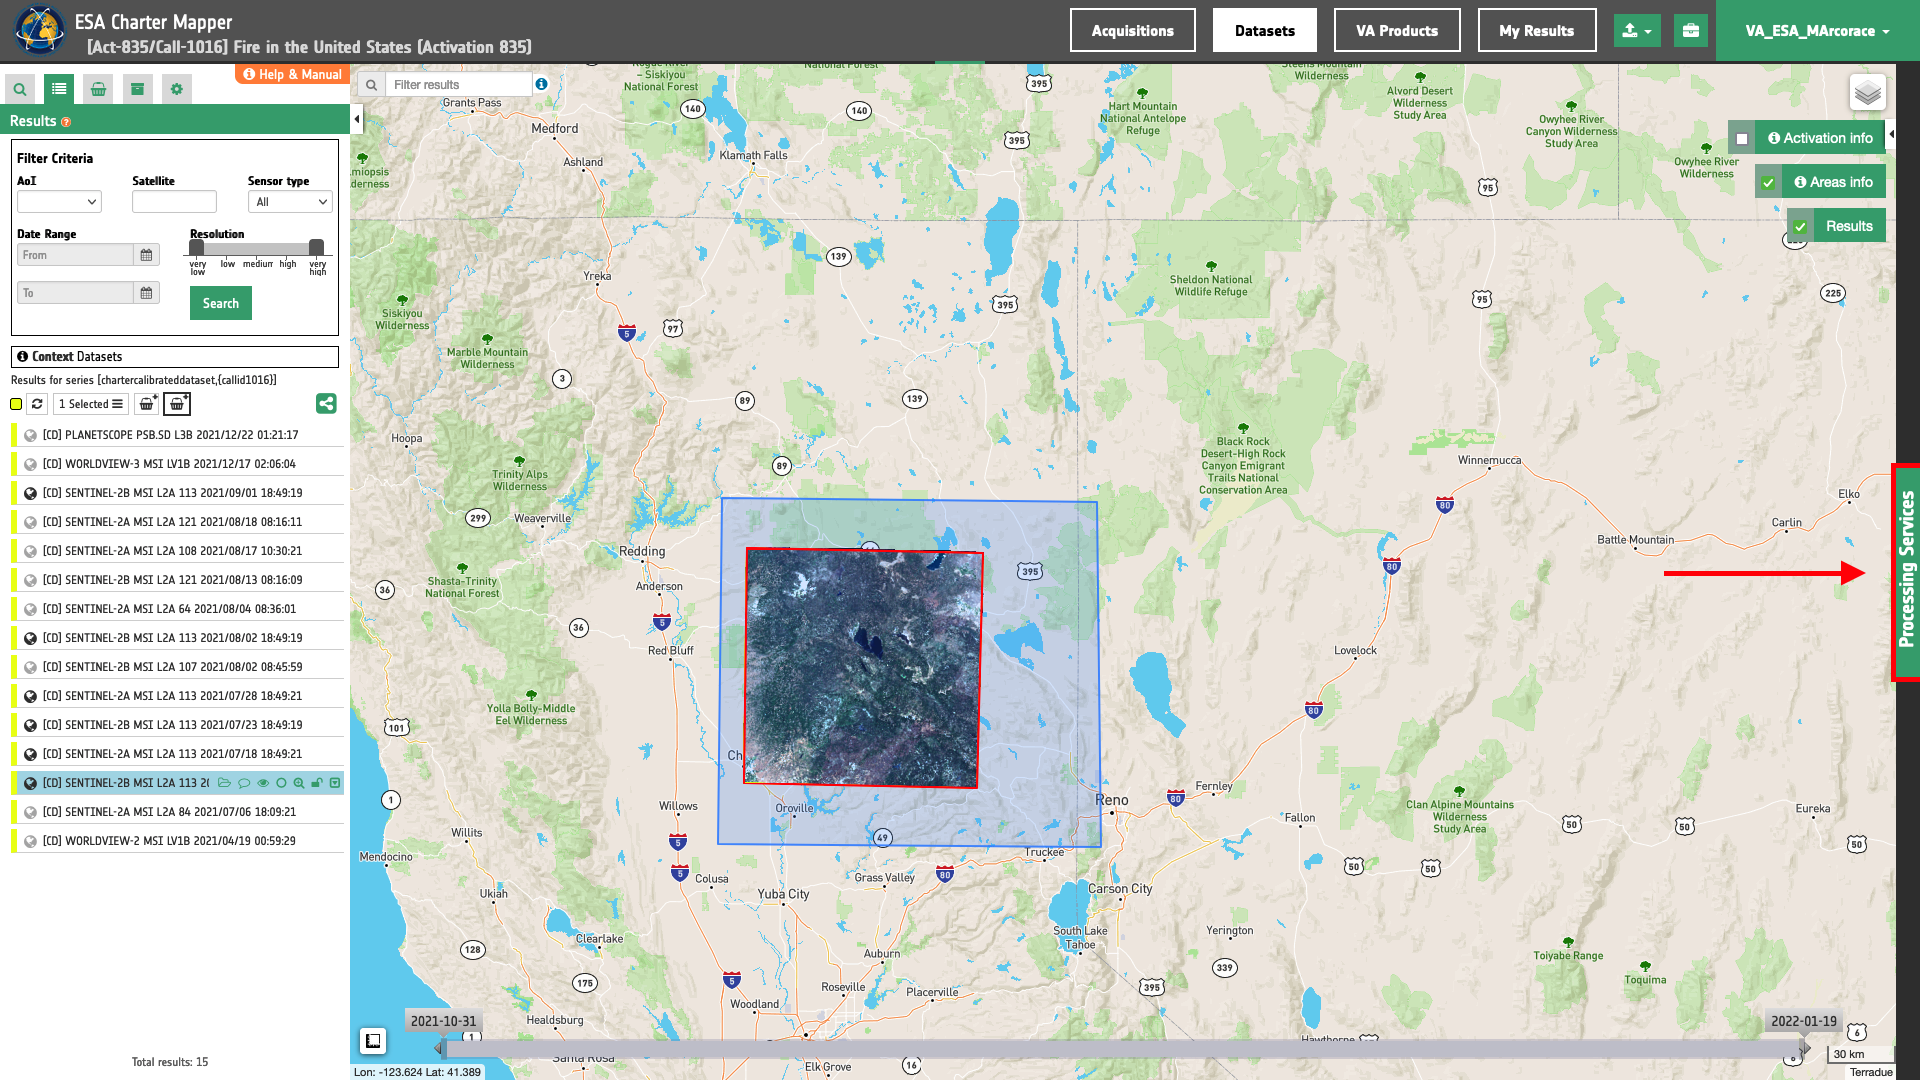Click globe icon of PLANETSCOPE PSB.SD row
Image resolution: width=1920 pixels, height=1080 pixels.
click(30, 436)
